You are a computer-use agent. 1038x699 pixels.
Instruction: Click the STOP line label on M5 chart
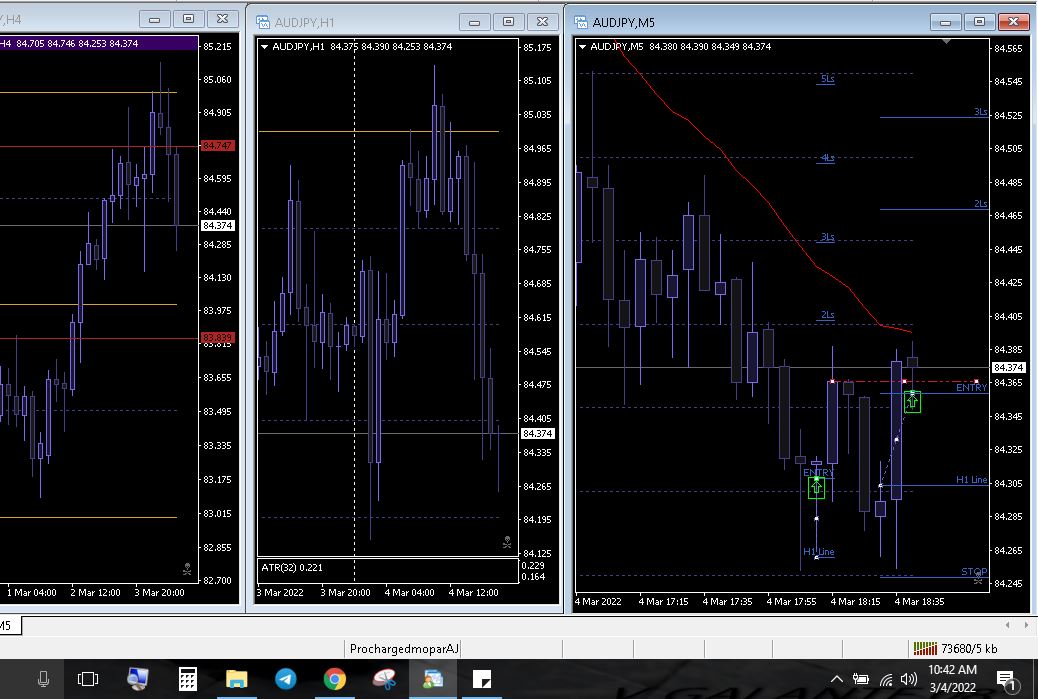(973, 572)
